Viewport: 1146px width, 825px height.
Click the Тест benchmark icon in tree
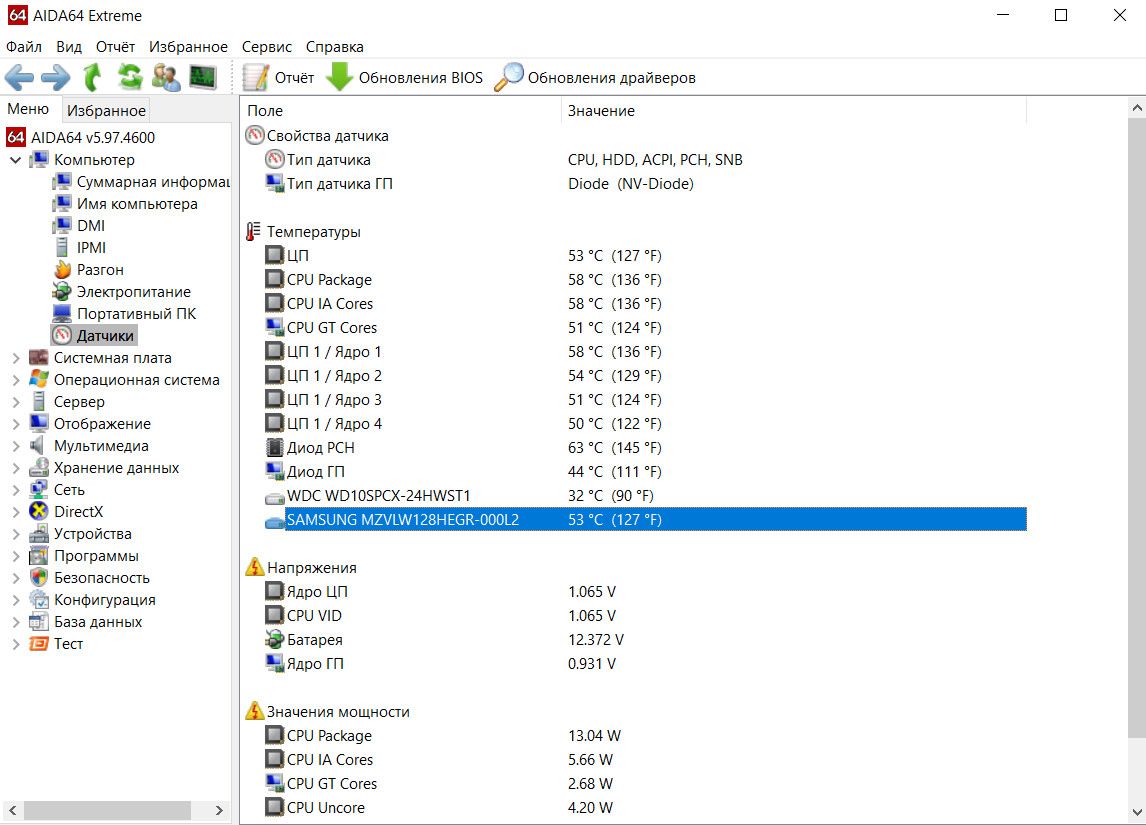[38, 644]
